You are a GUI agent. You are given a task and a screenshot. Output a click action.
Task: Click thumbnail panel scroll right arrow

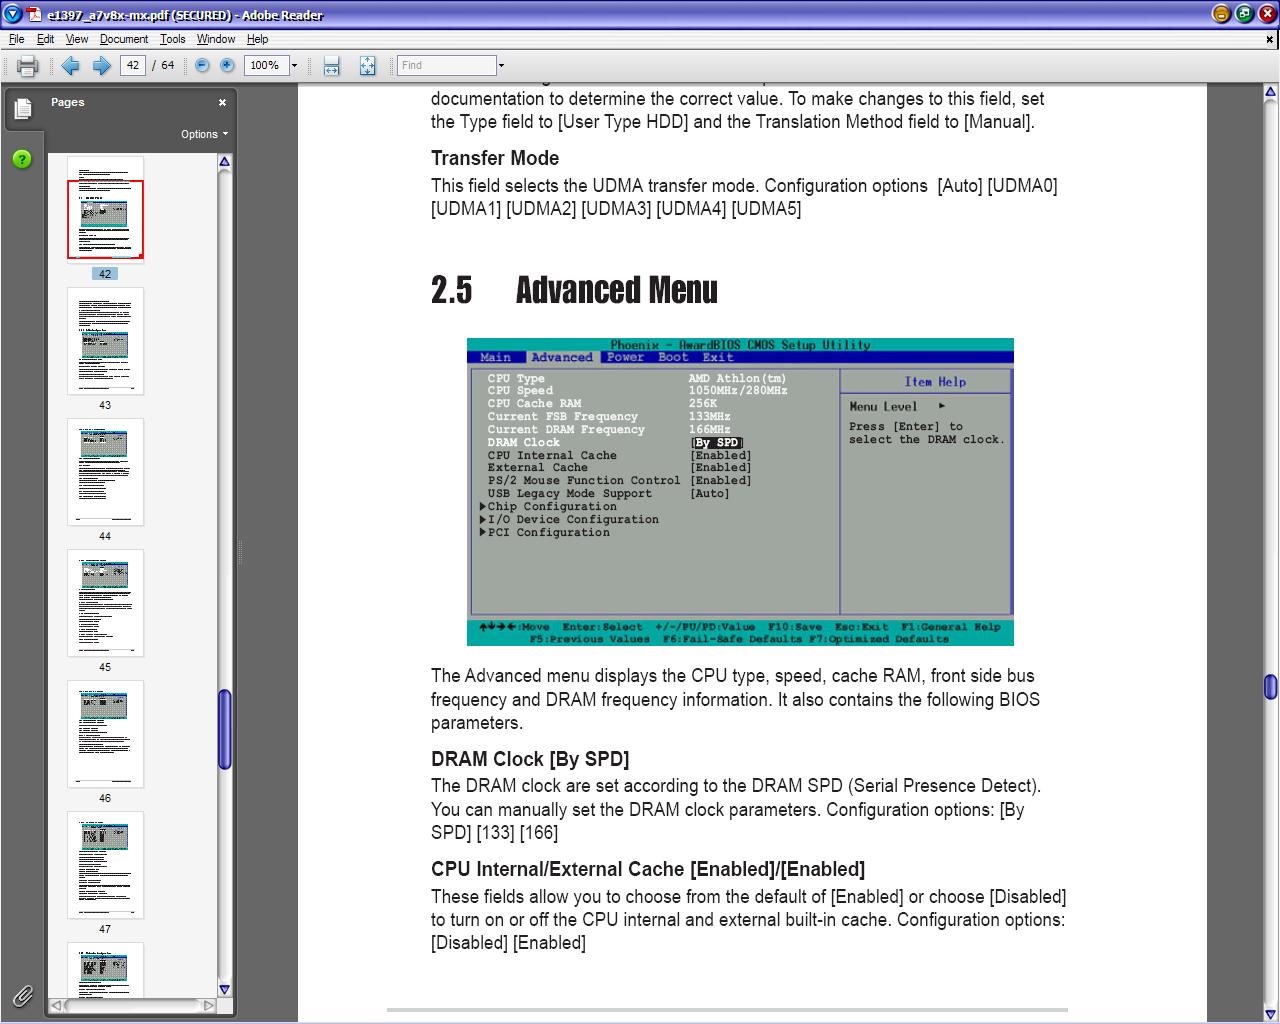pos(209,1005)
